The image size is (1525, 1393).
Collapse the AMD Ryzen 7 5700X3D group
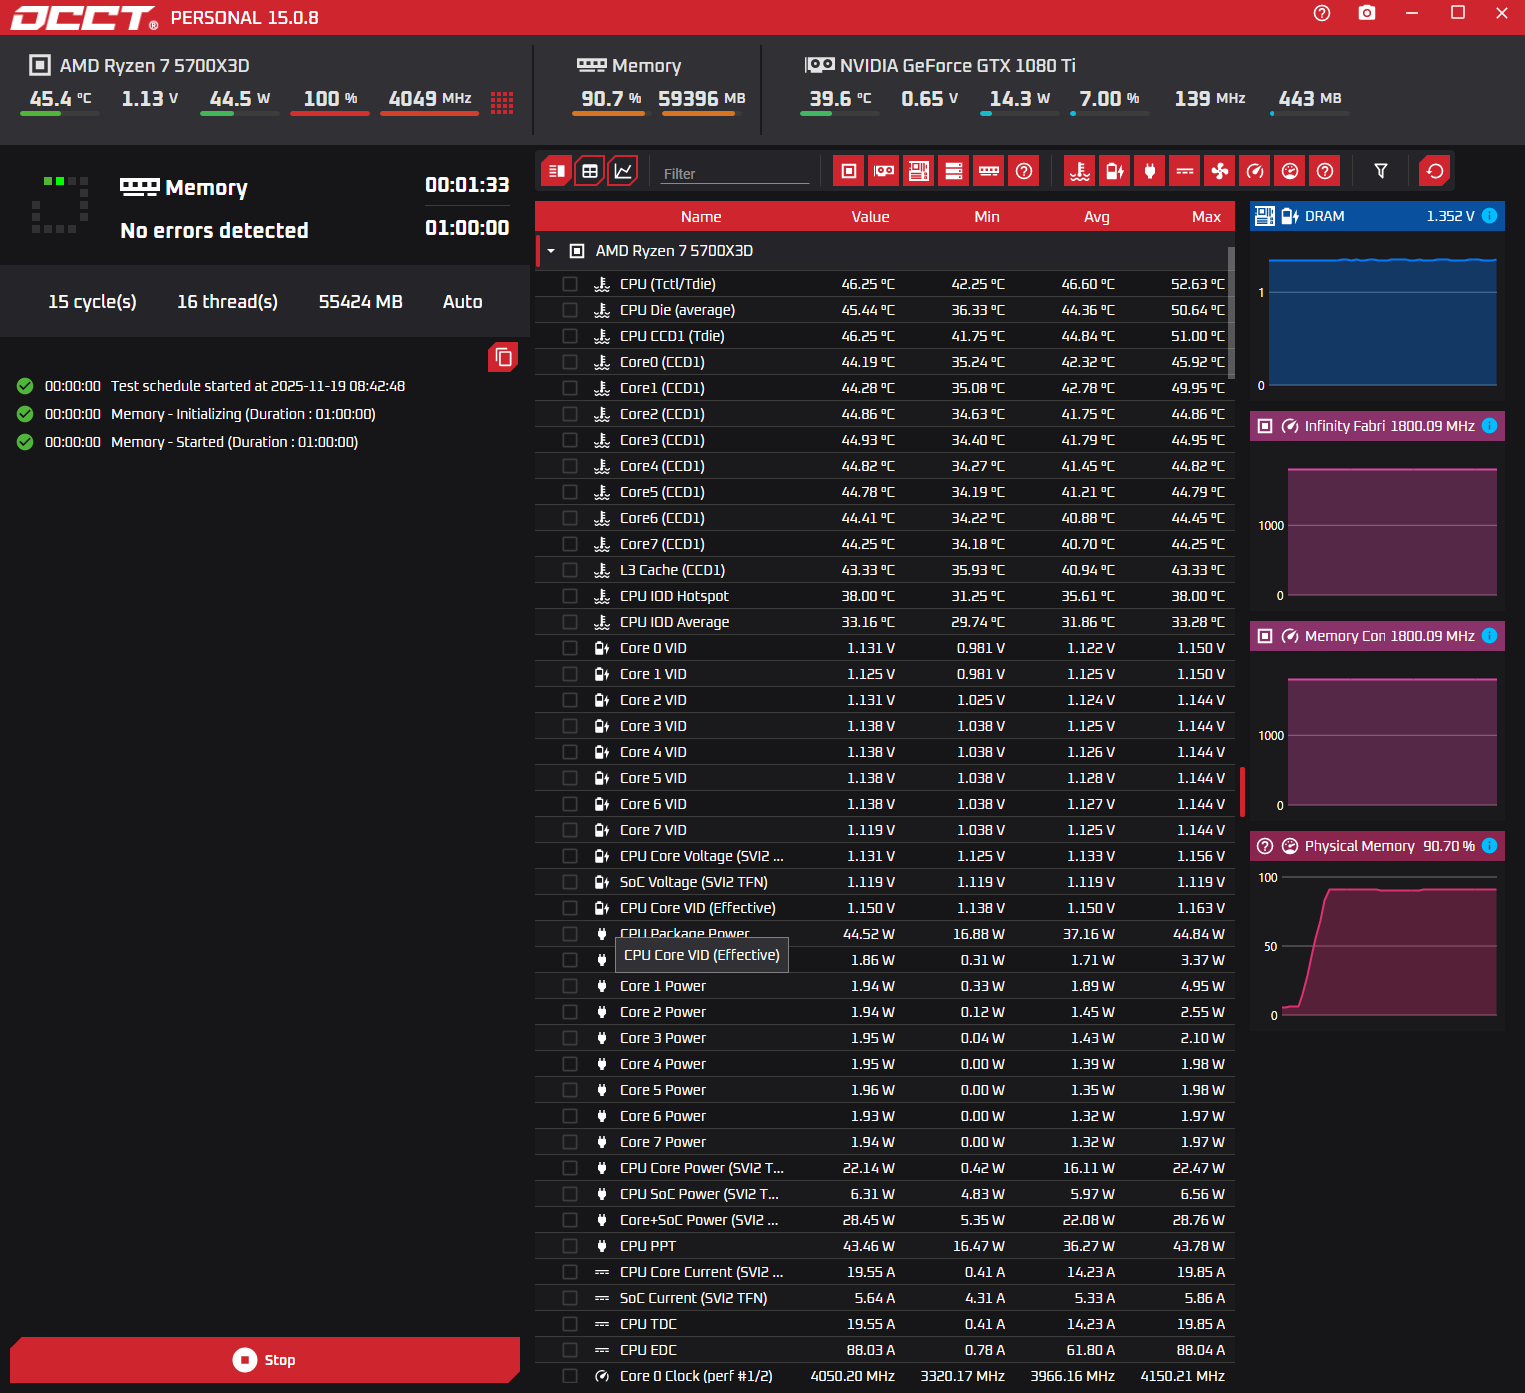click(551, 251)
